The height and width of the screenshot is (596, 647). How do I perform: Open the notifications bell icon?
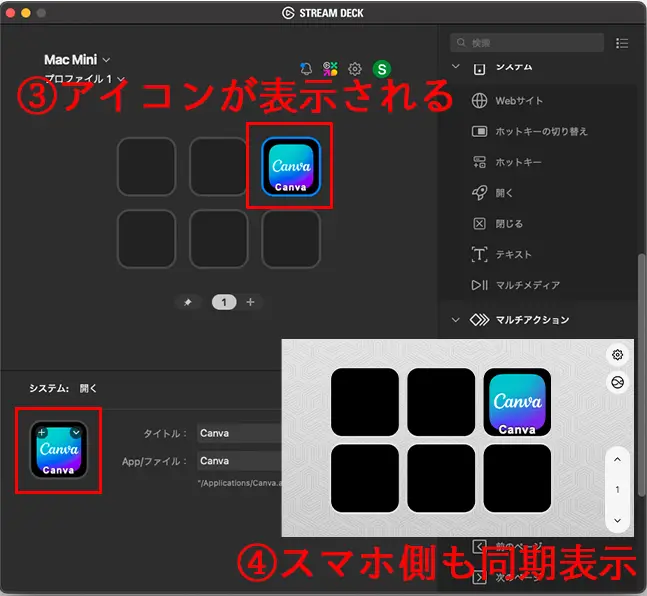pos(306,69)
